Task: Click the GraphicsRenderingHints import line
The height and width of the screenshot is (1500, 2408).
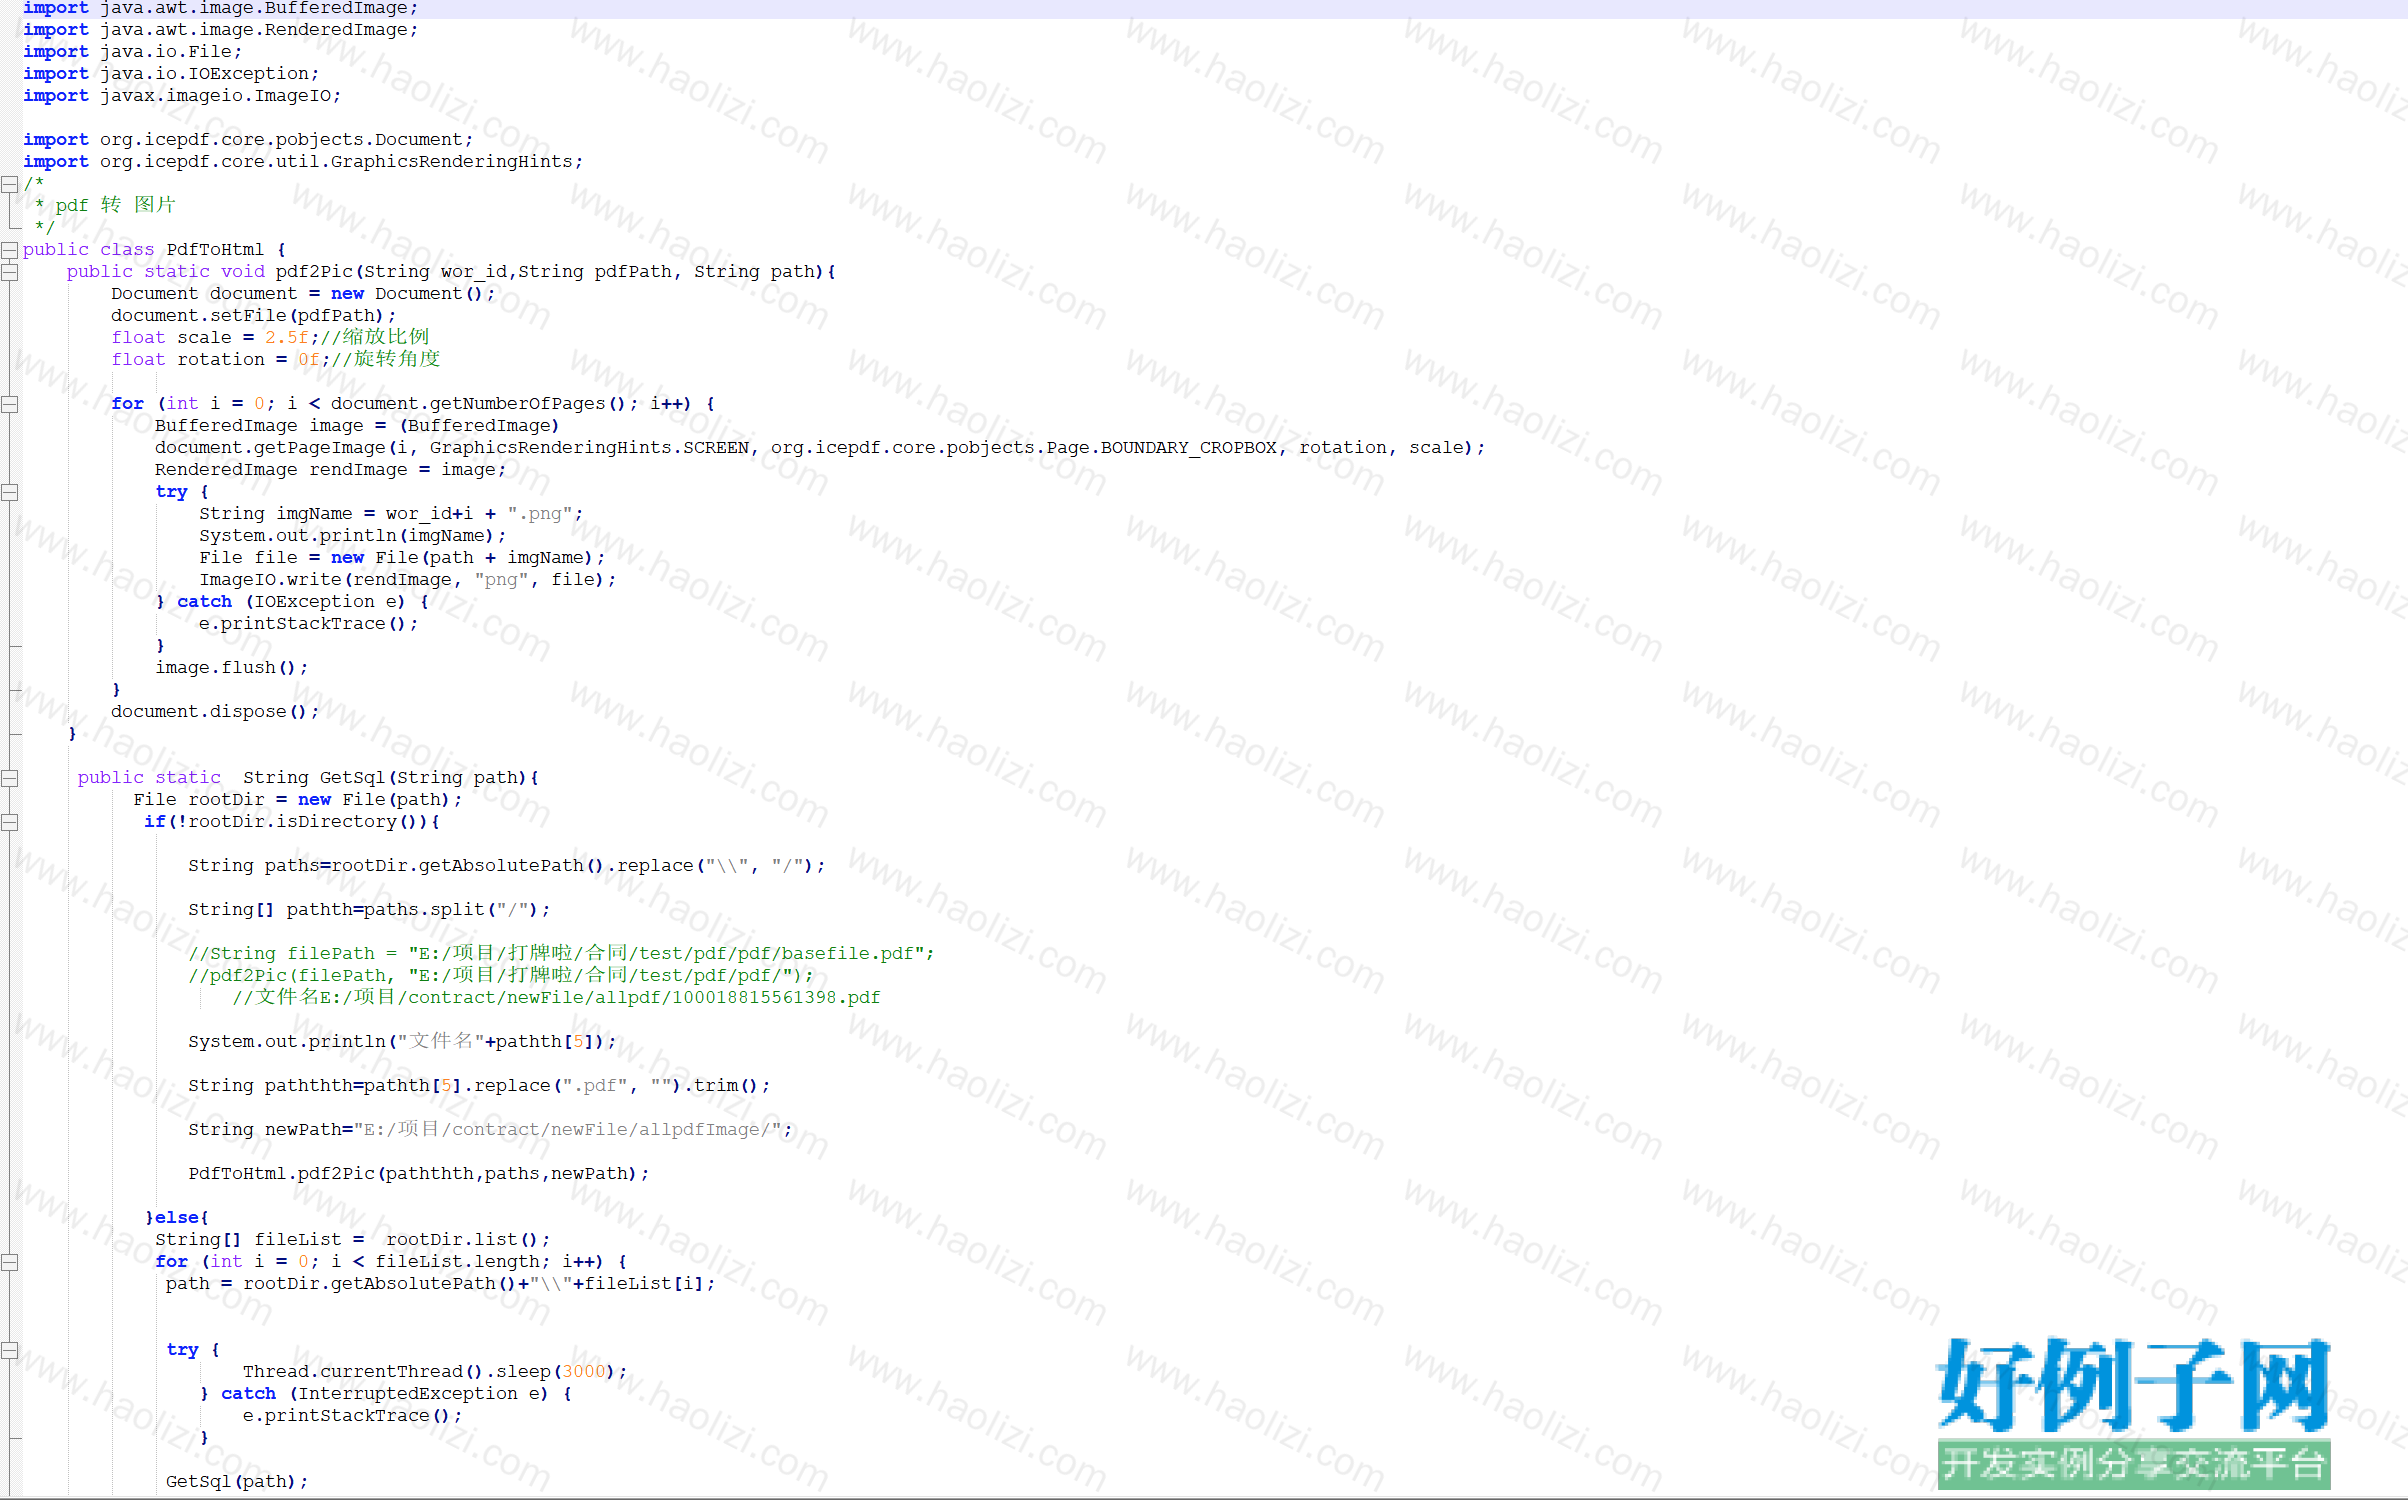Action: [303, 162]
